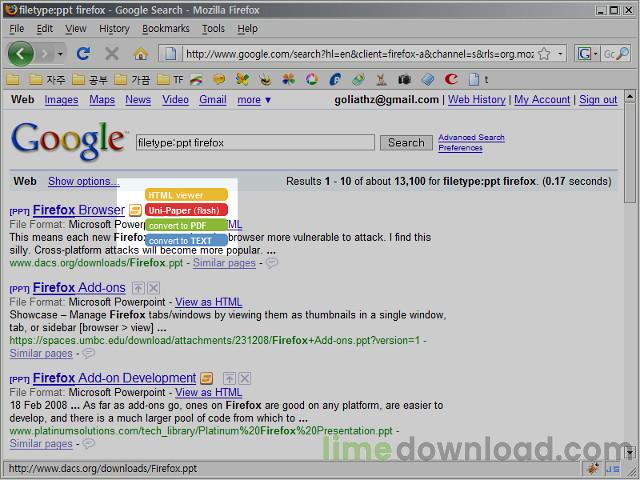640x480 pixels.
Task: Open the address bar URL history dropdown
Action: click(560, 53)
